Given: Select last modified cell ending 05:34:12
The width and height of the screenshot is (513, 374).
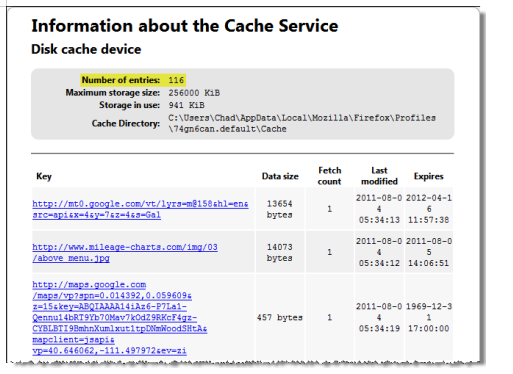Looking at the screenshot, I should tap(379, 252).
